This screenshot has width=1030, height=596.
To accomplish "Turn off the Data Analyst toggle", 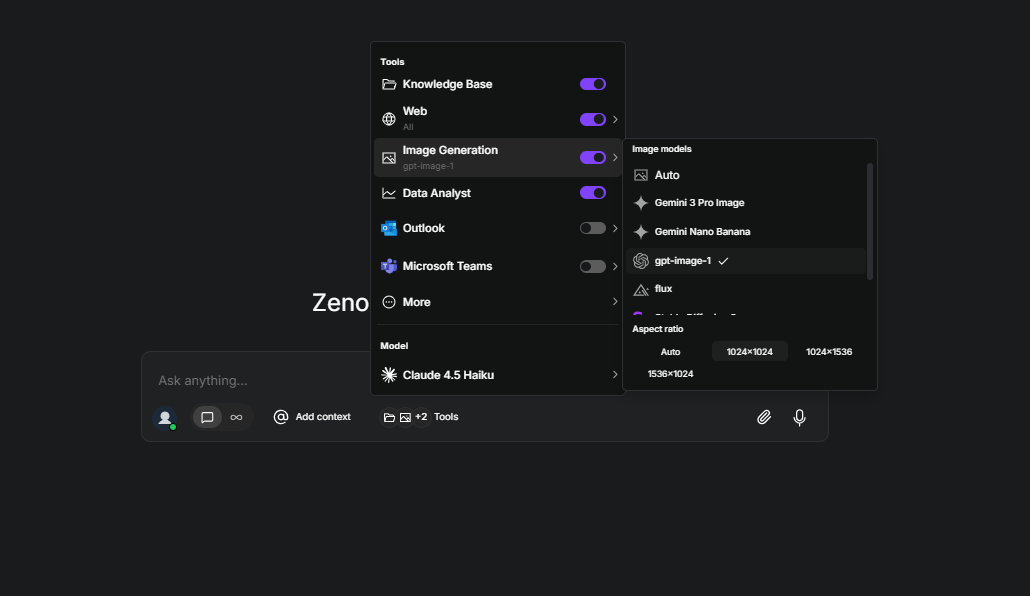I will (x=593, y=193).
